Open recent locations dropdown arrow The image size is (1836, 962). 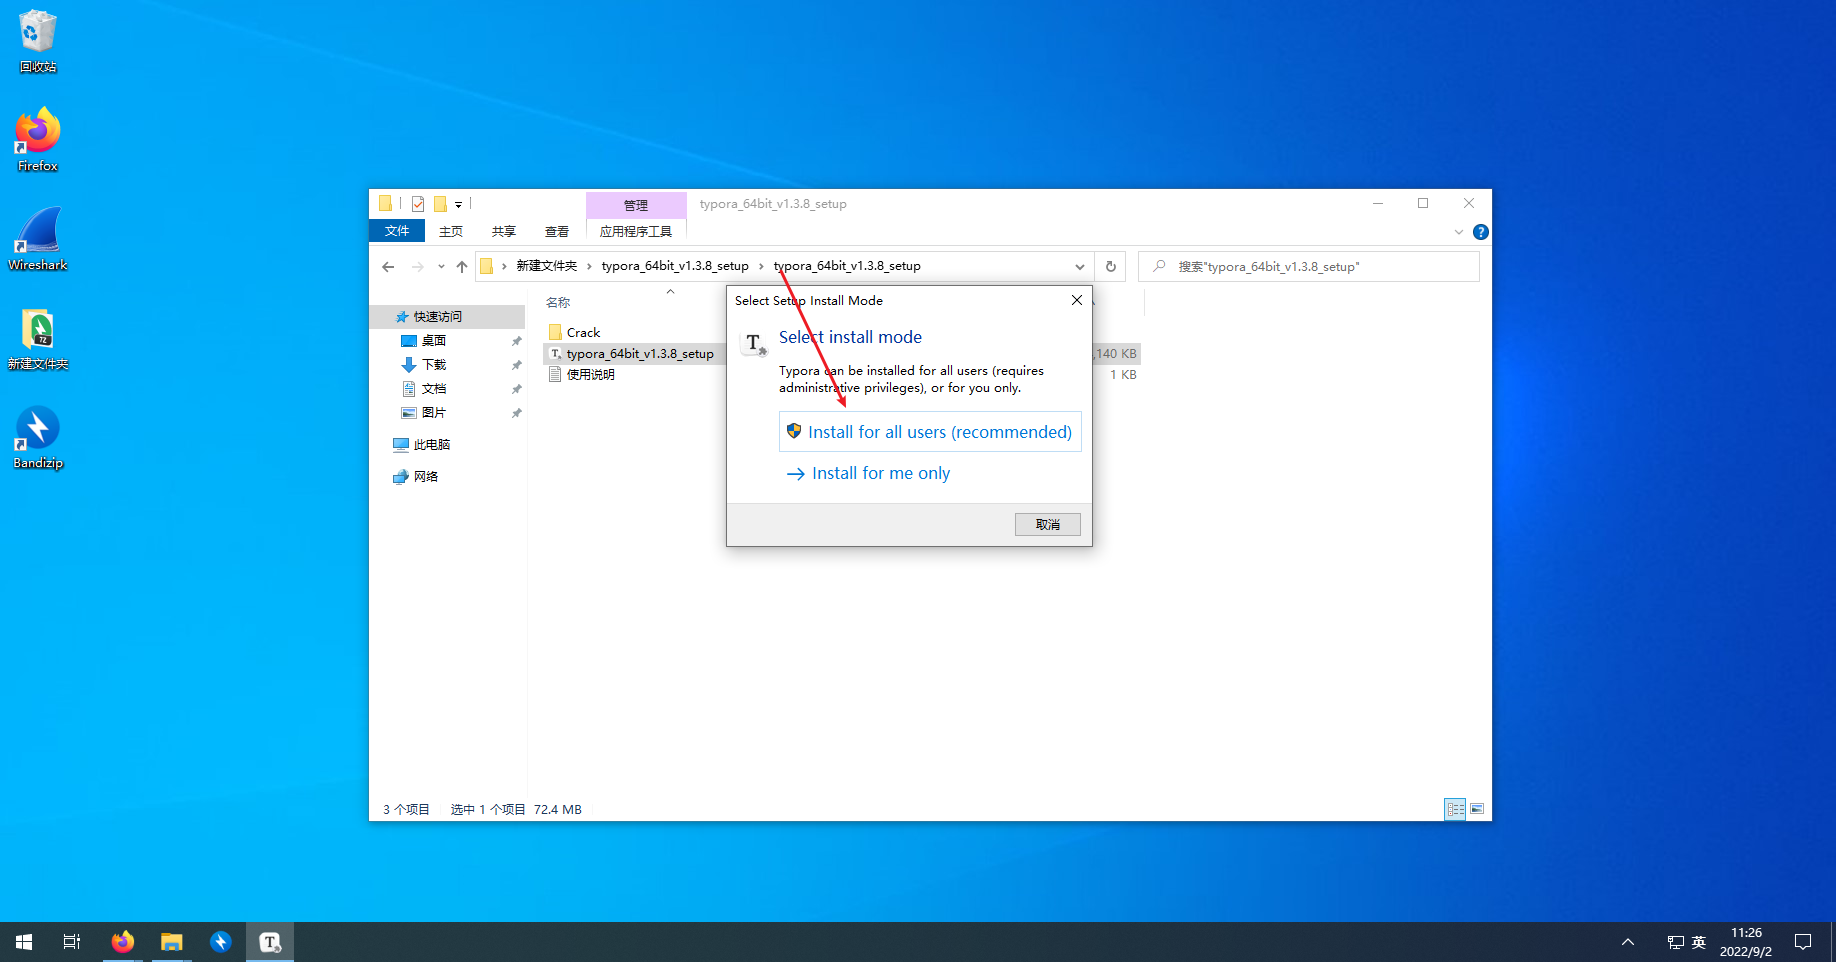441,266
